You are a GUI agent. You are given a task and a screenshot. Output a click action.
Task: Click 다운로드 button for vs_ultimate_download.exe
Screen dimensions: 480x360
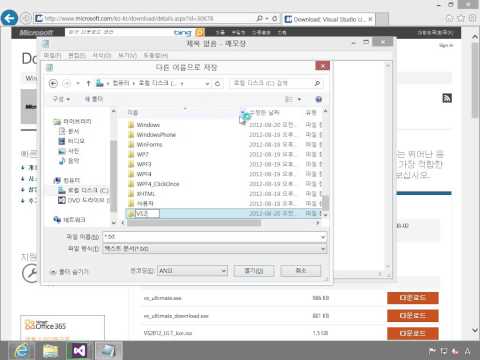(x=413, y=316)
